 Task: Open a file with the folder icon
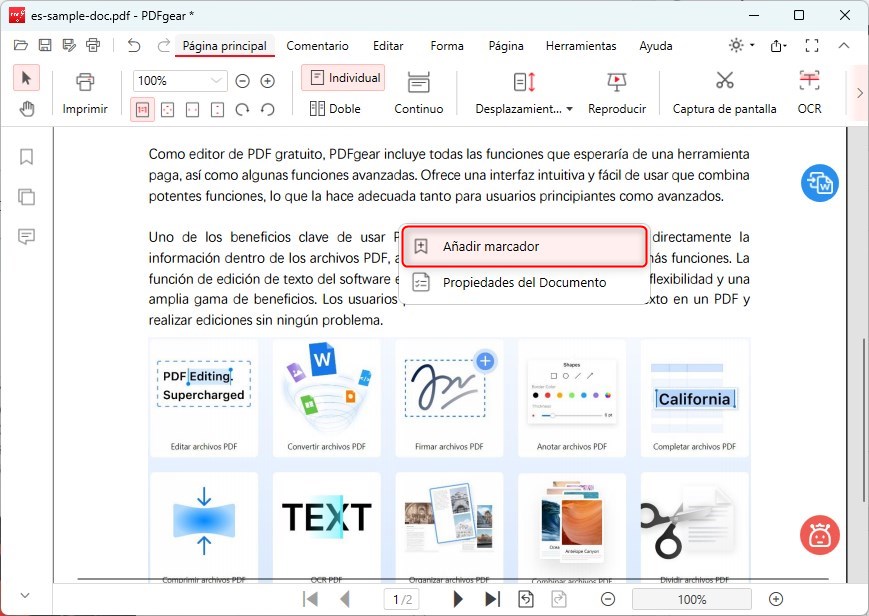pyautogui.click(x=21, y=45)
